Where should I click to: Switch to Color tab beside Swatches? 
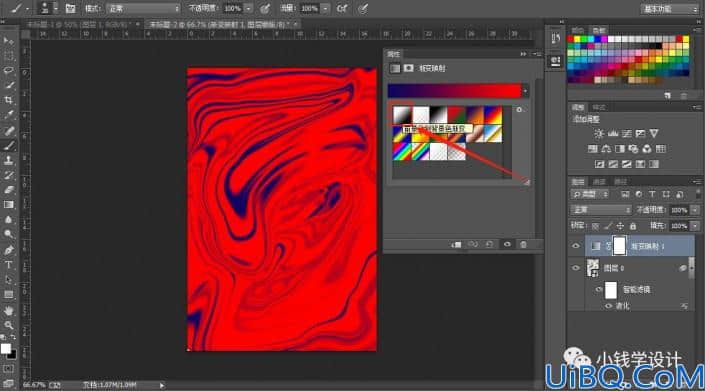(x=577, y=31)
